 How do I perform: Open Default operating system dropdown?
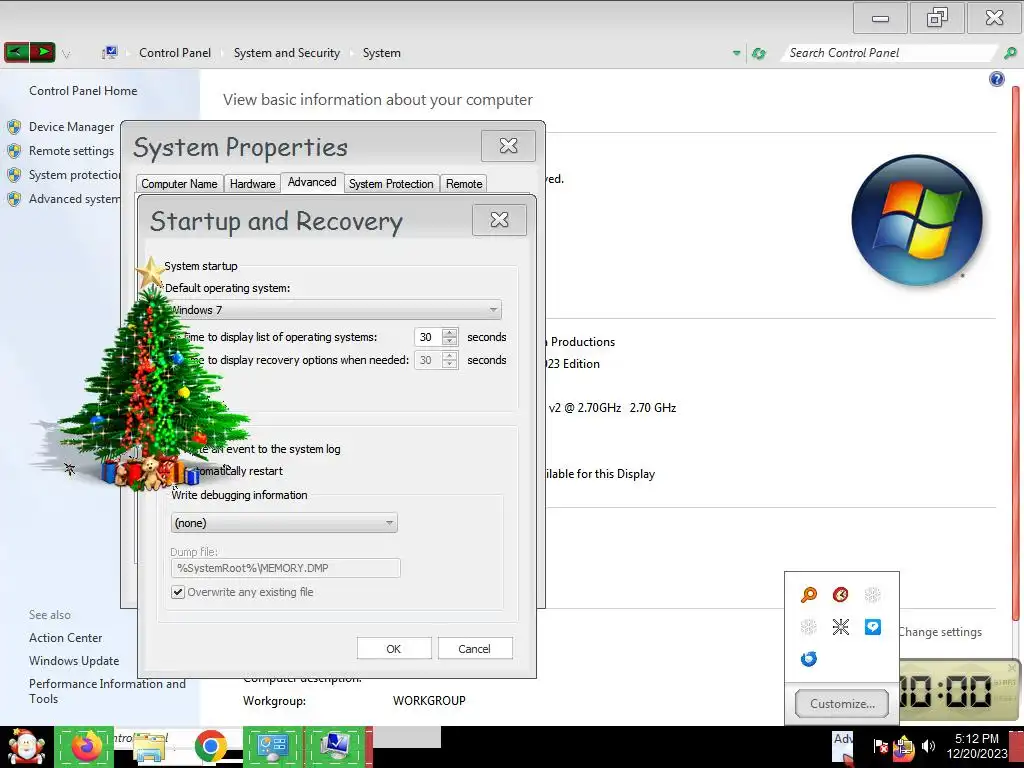coord(334,310)
